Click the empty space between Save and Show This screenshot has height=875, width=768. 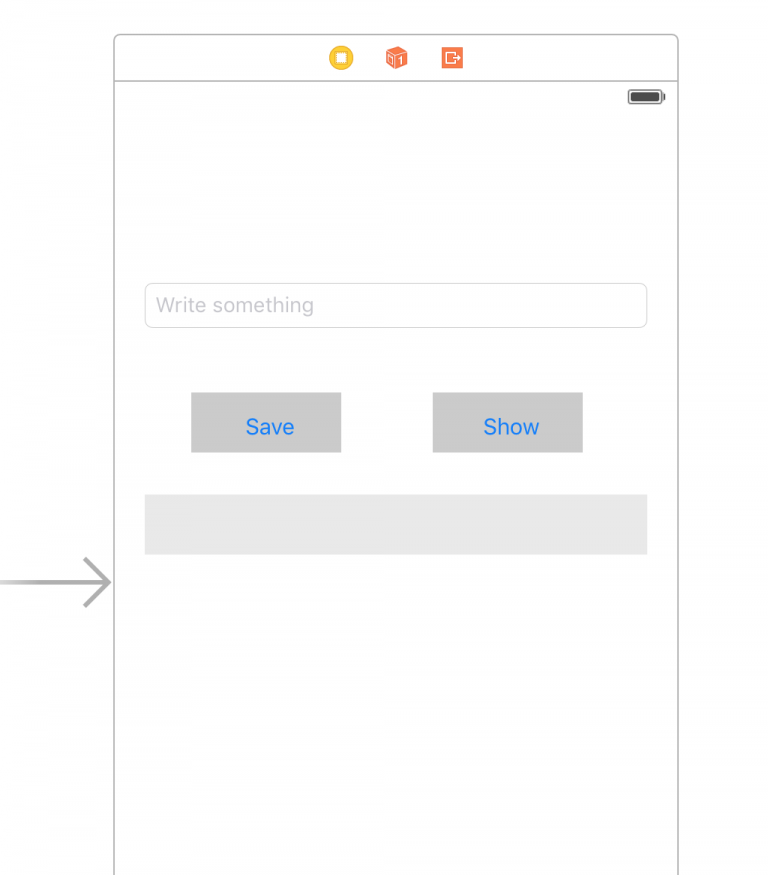click(387, 423)
